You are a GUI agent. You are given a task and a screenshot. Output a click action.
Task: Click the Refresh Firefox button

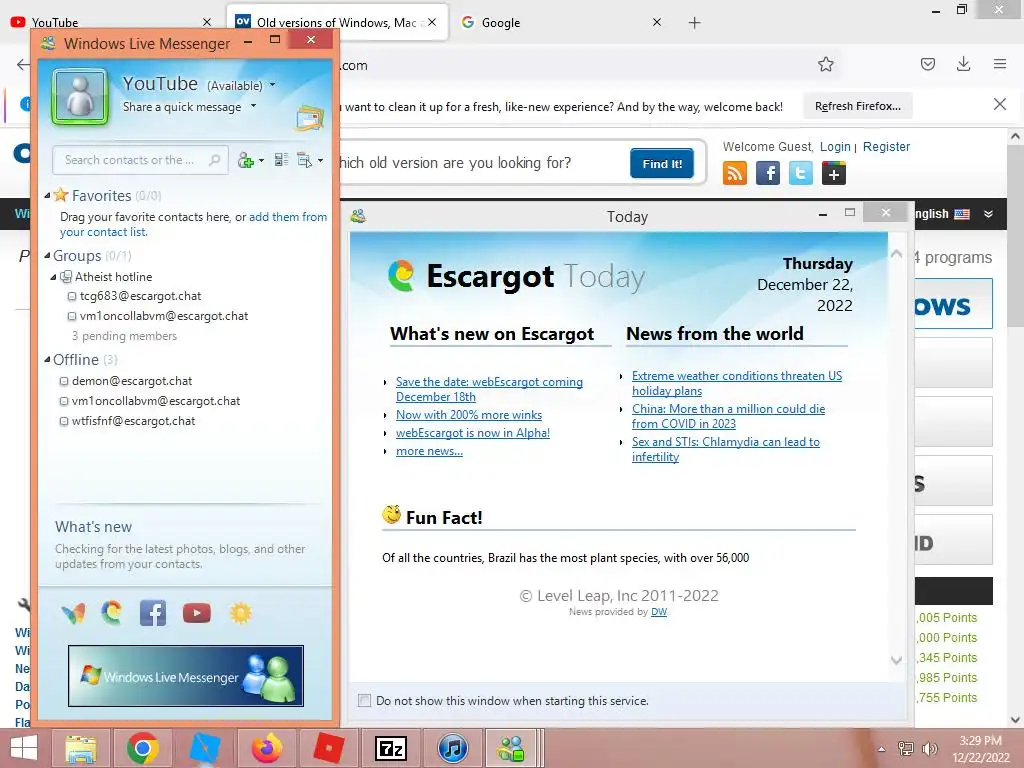click(857, 106)
